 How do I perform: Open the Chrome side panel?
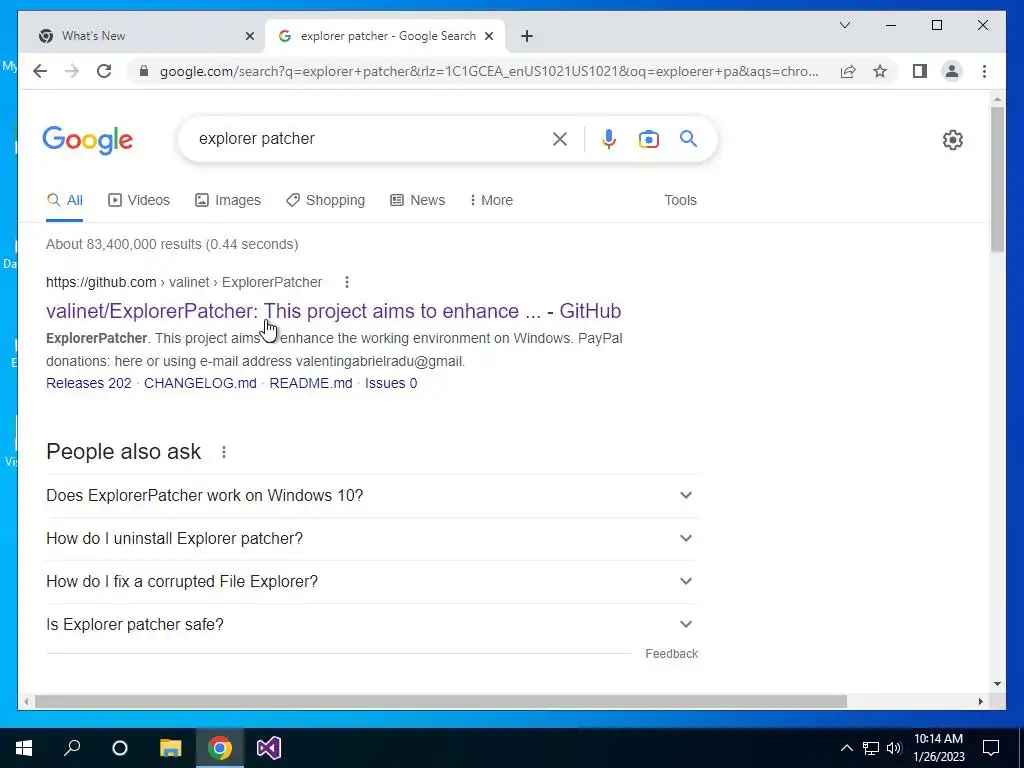[x=920, y=71]
